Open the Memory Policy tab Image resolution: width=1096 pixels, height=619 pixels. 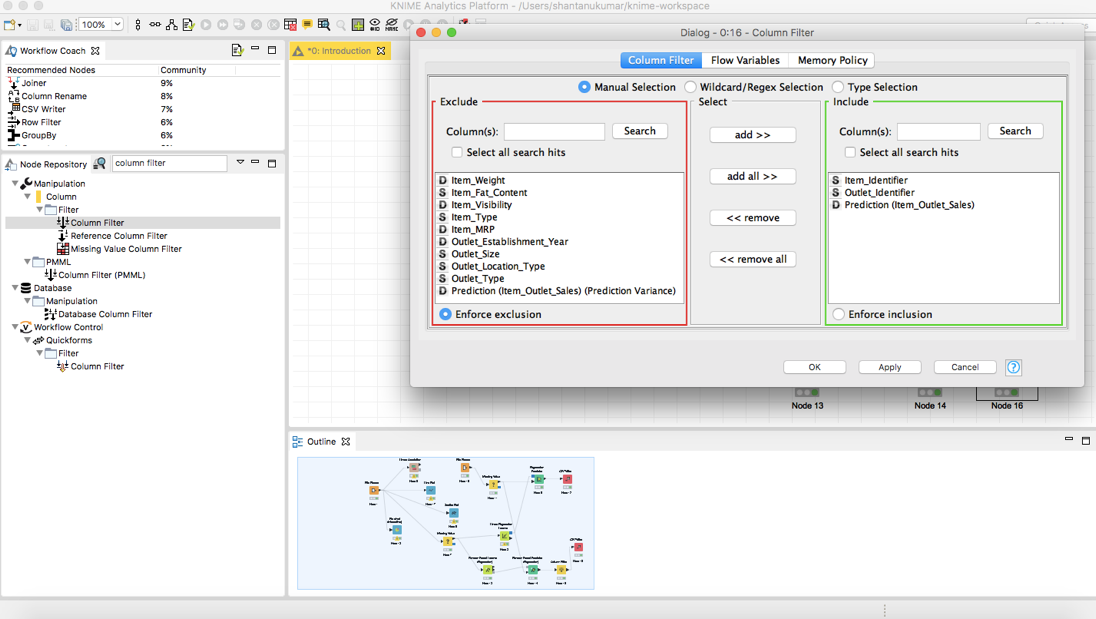coord(832,60)
